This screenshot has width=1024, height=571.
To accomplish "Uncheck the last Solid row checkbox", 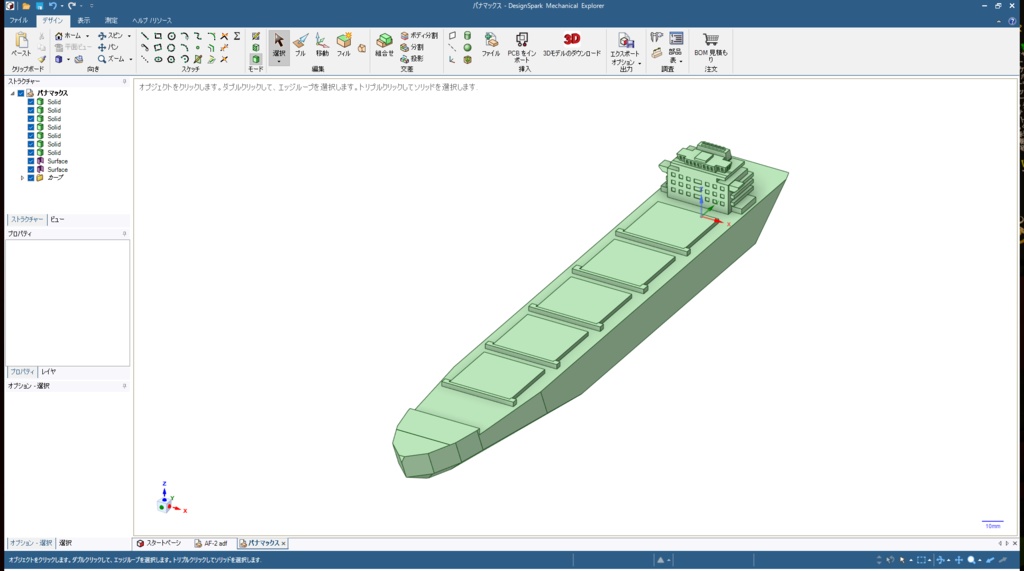I will point(31,152).
